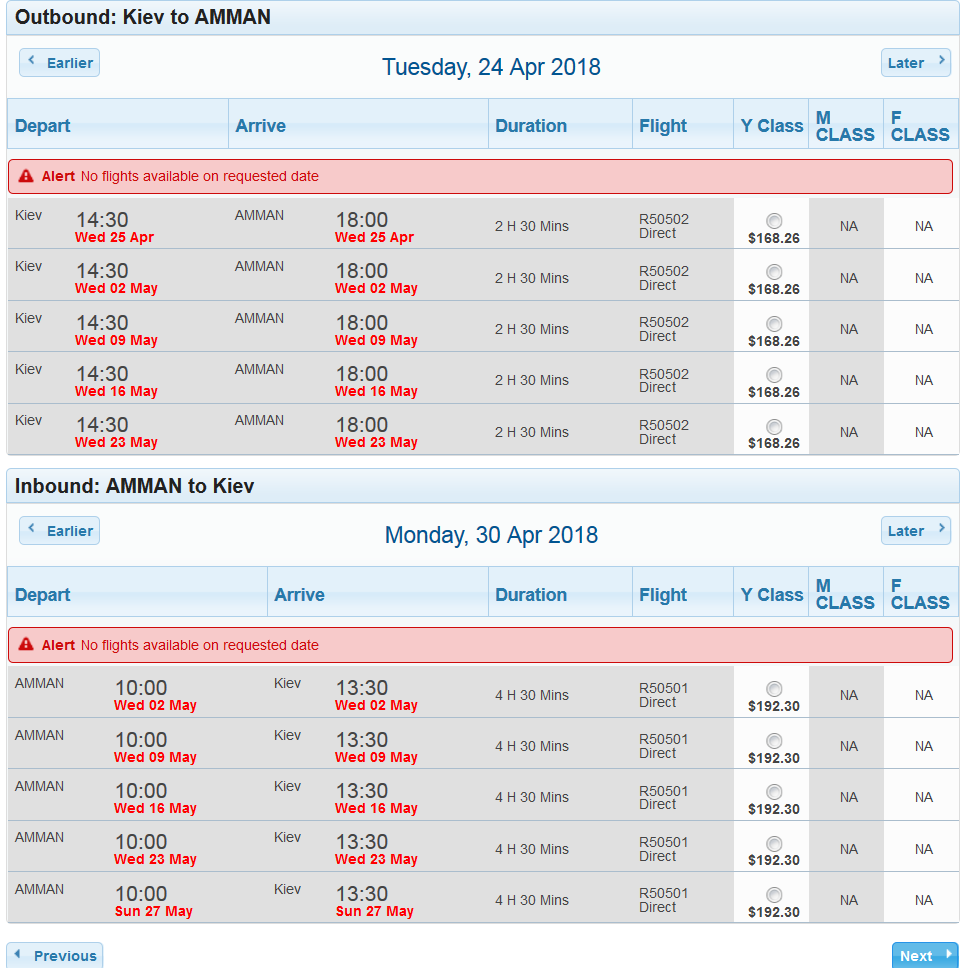966x968 pixels.
Task: Show earlier inbound AMMAN to Kiev flights
Action: pyautogui.click(x=60, y=531)
